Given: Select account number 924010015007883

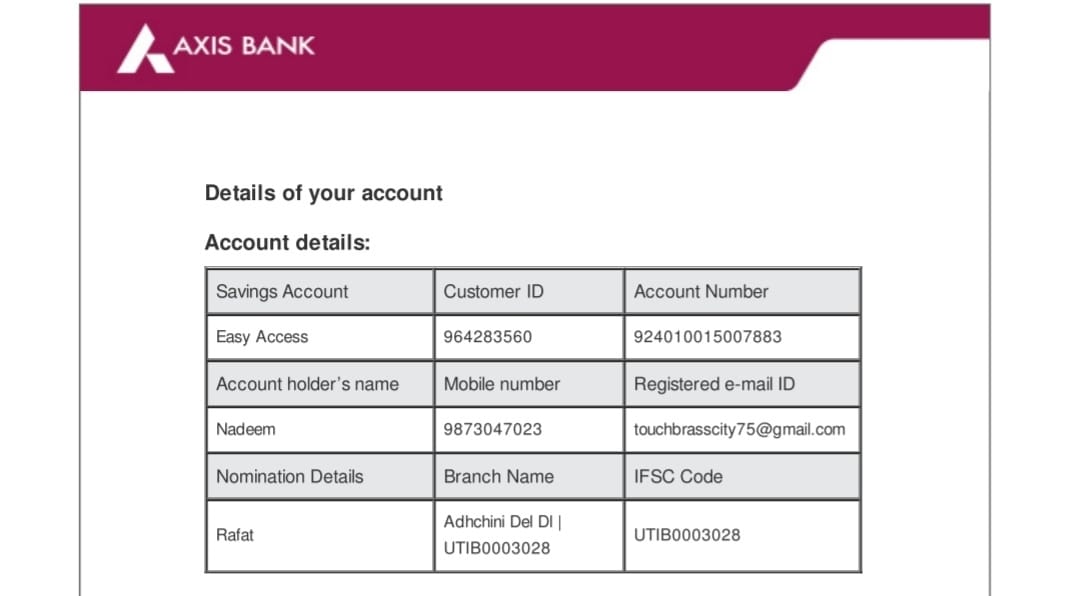Looking at the screenshot, I should pos(708,337).
